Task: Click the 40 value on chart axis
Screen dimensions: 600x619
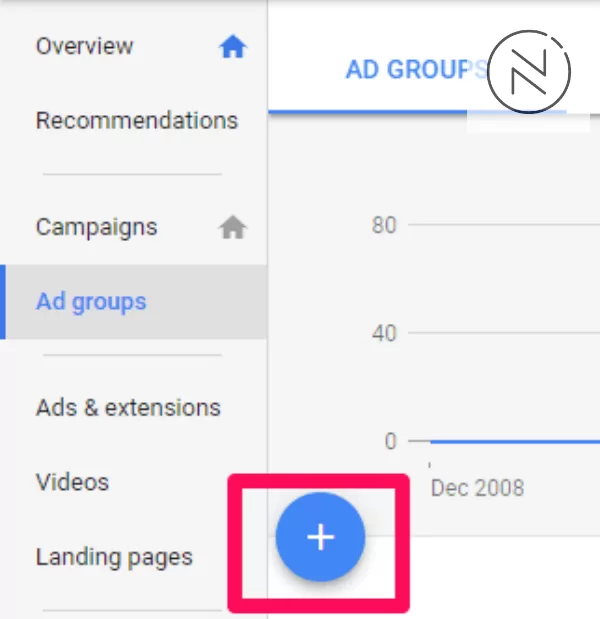Action: click(384, 333)
